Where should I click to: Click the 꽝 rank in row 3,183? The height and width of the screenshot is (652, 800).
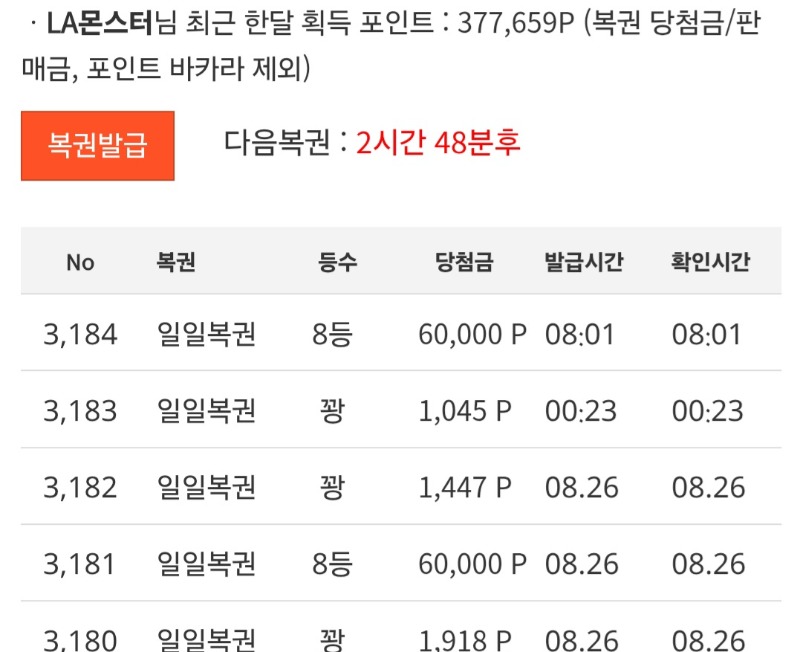(x=332, y=411)
